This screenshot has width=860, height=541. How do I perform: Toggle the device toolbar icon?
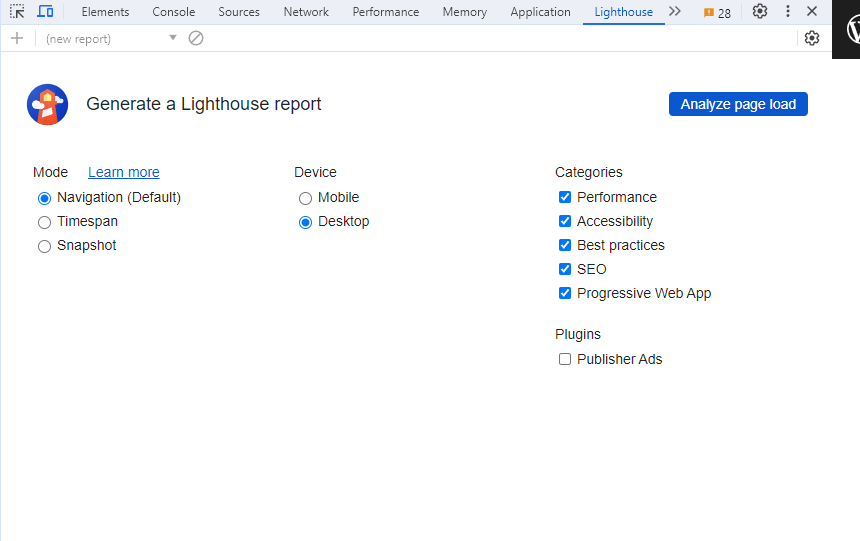(x=45, y=12)
